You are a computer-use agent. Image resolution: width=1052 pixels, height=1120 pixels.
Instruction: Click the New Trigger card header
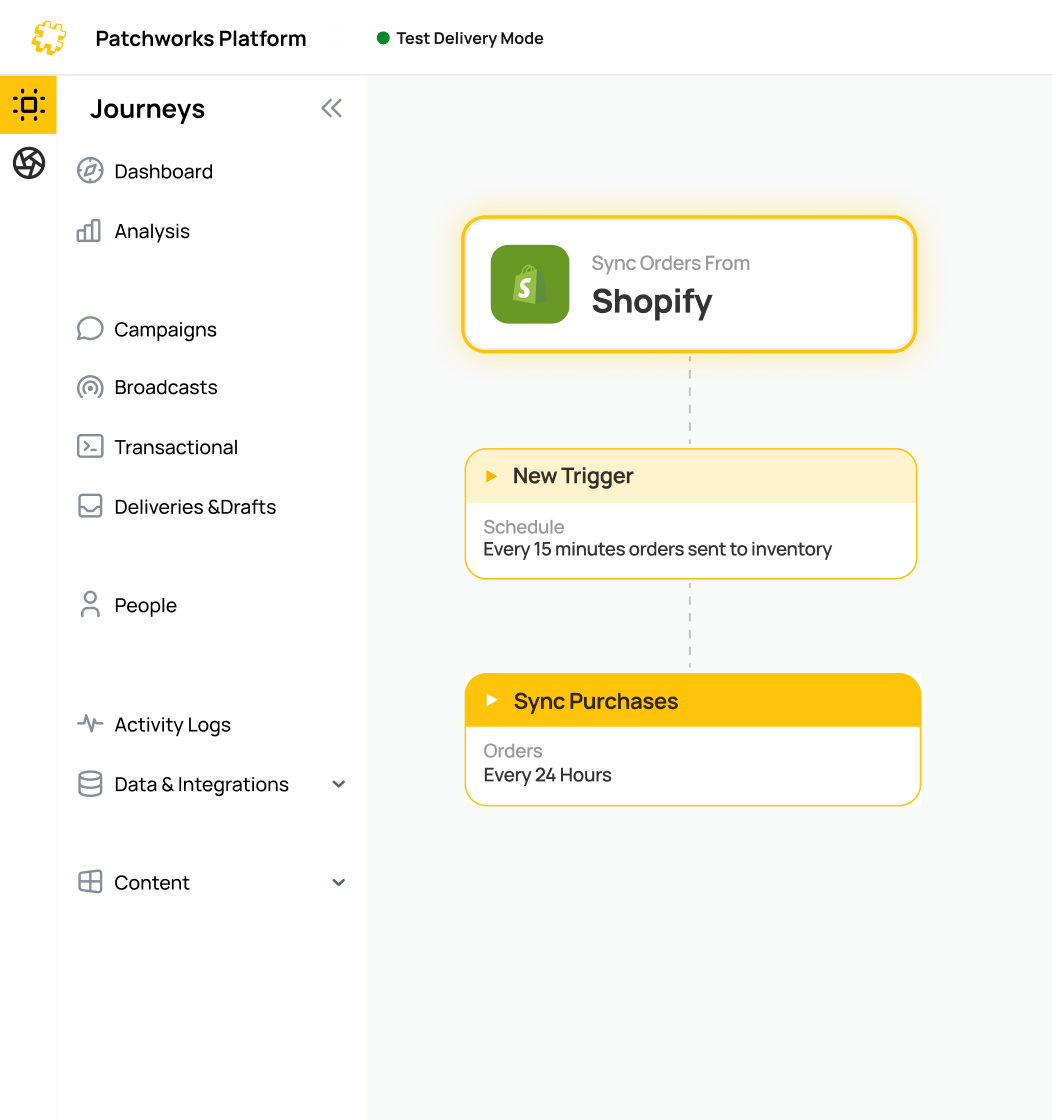tap(691, 476)
